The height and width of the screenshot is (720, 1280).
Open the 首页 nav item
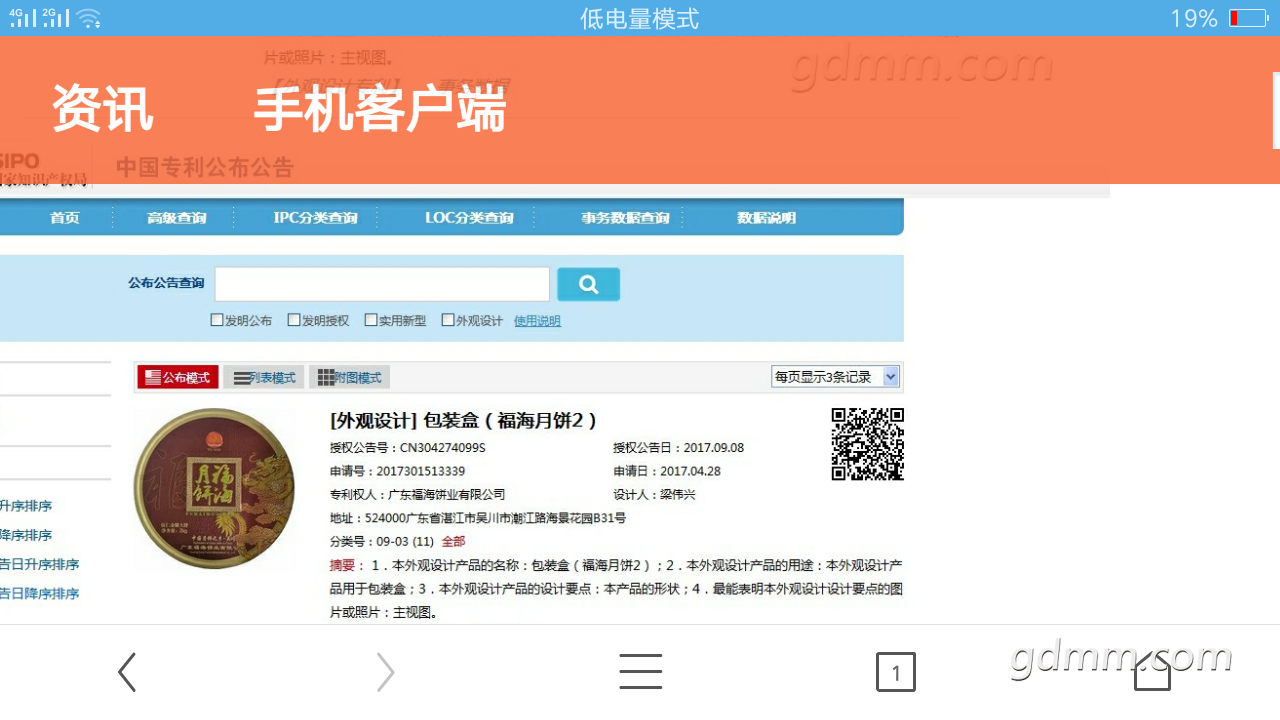tap(65, 218)
